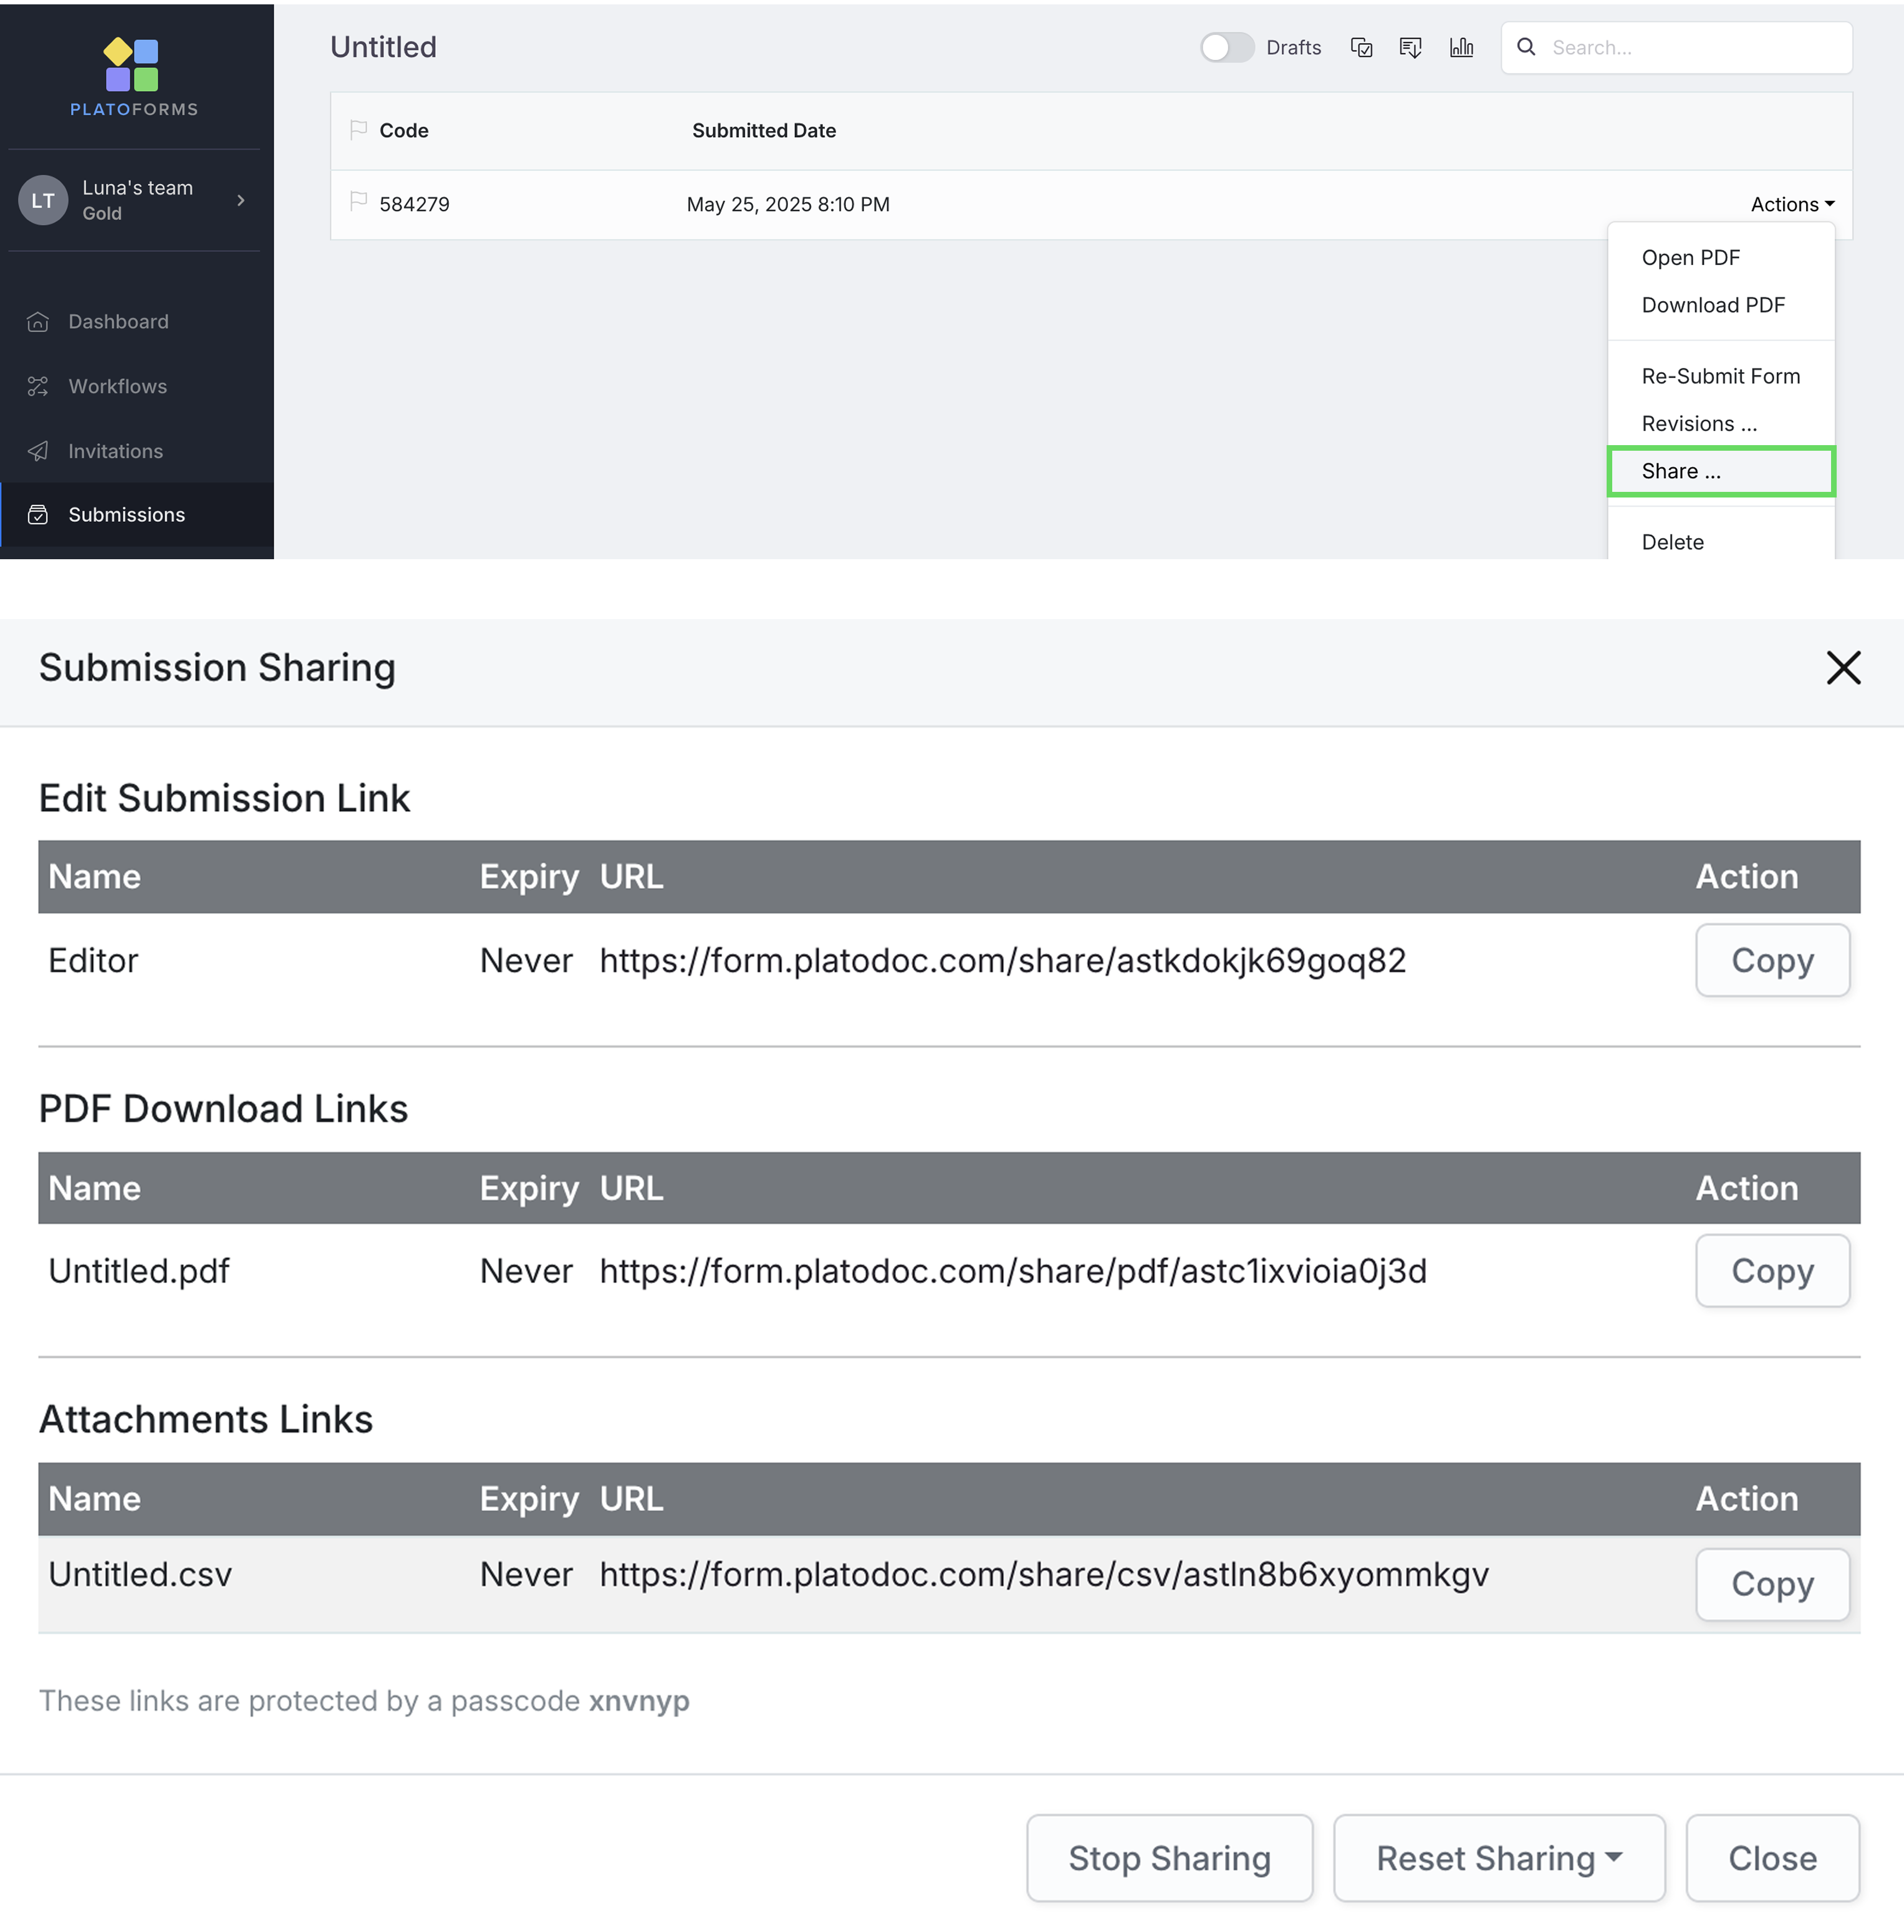The image size is (1904, 1932).
Task: Choose Re-Submit Form menu entry
Action: [1720, 376]
